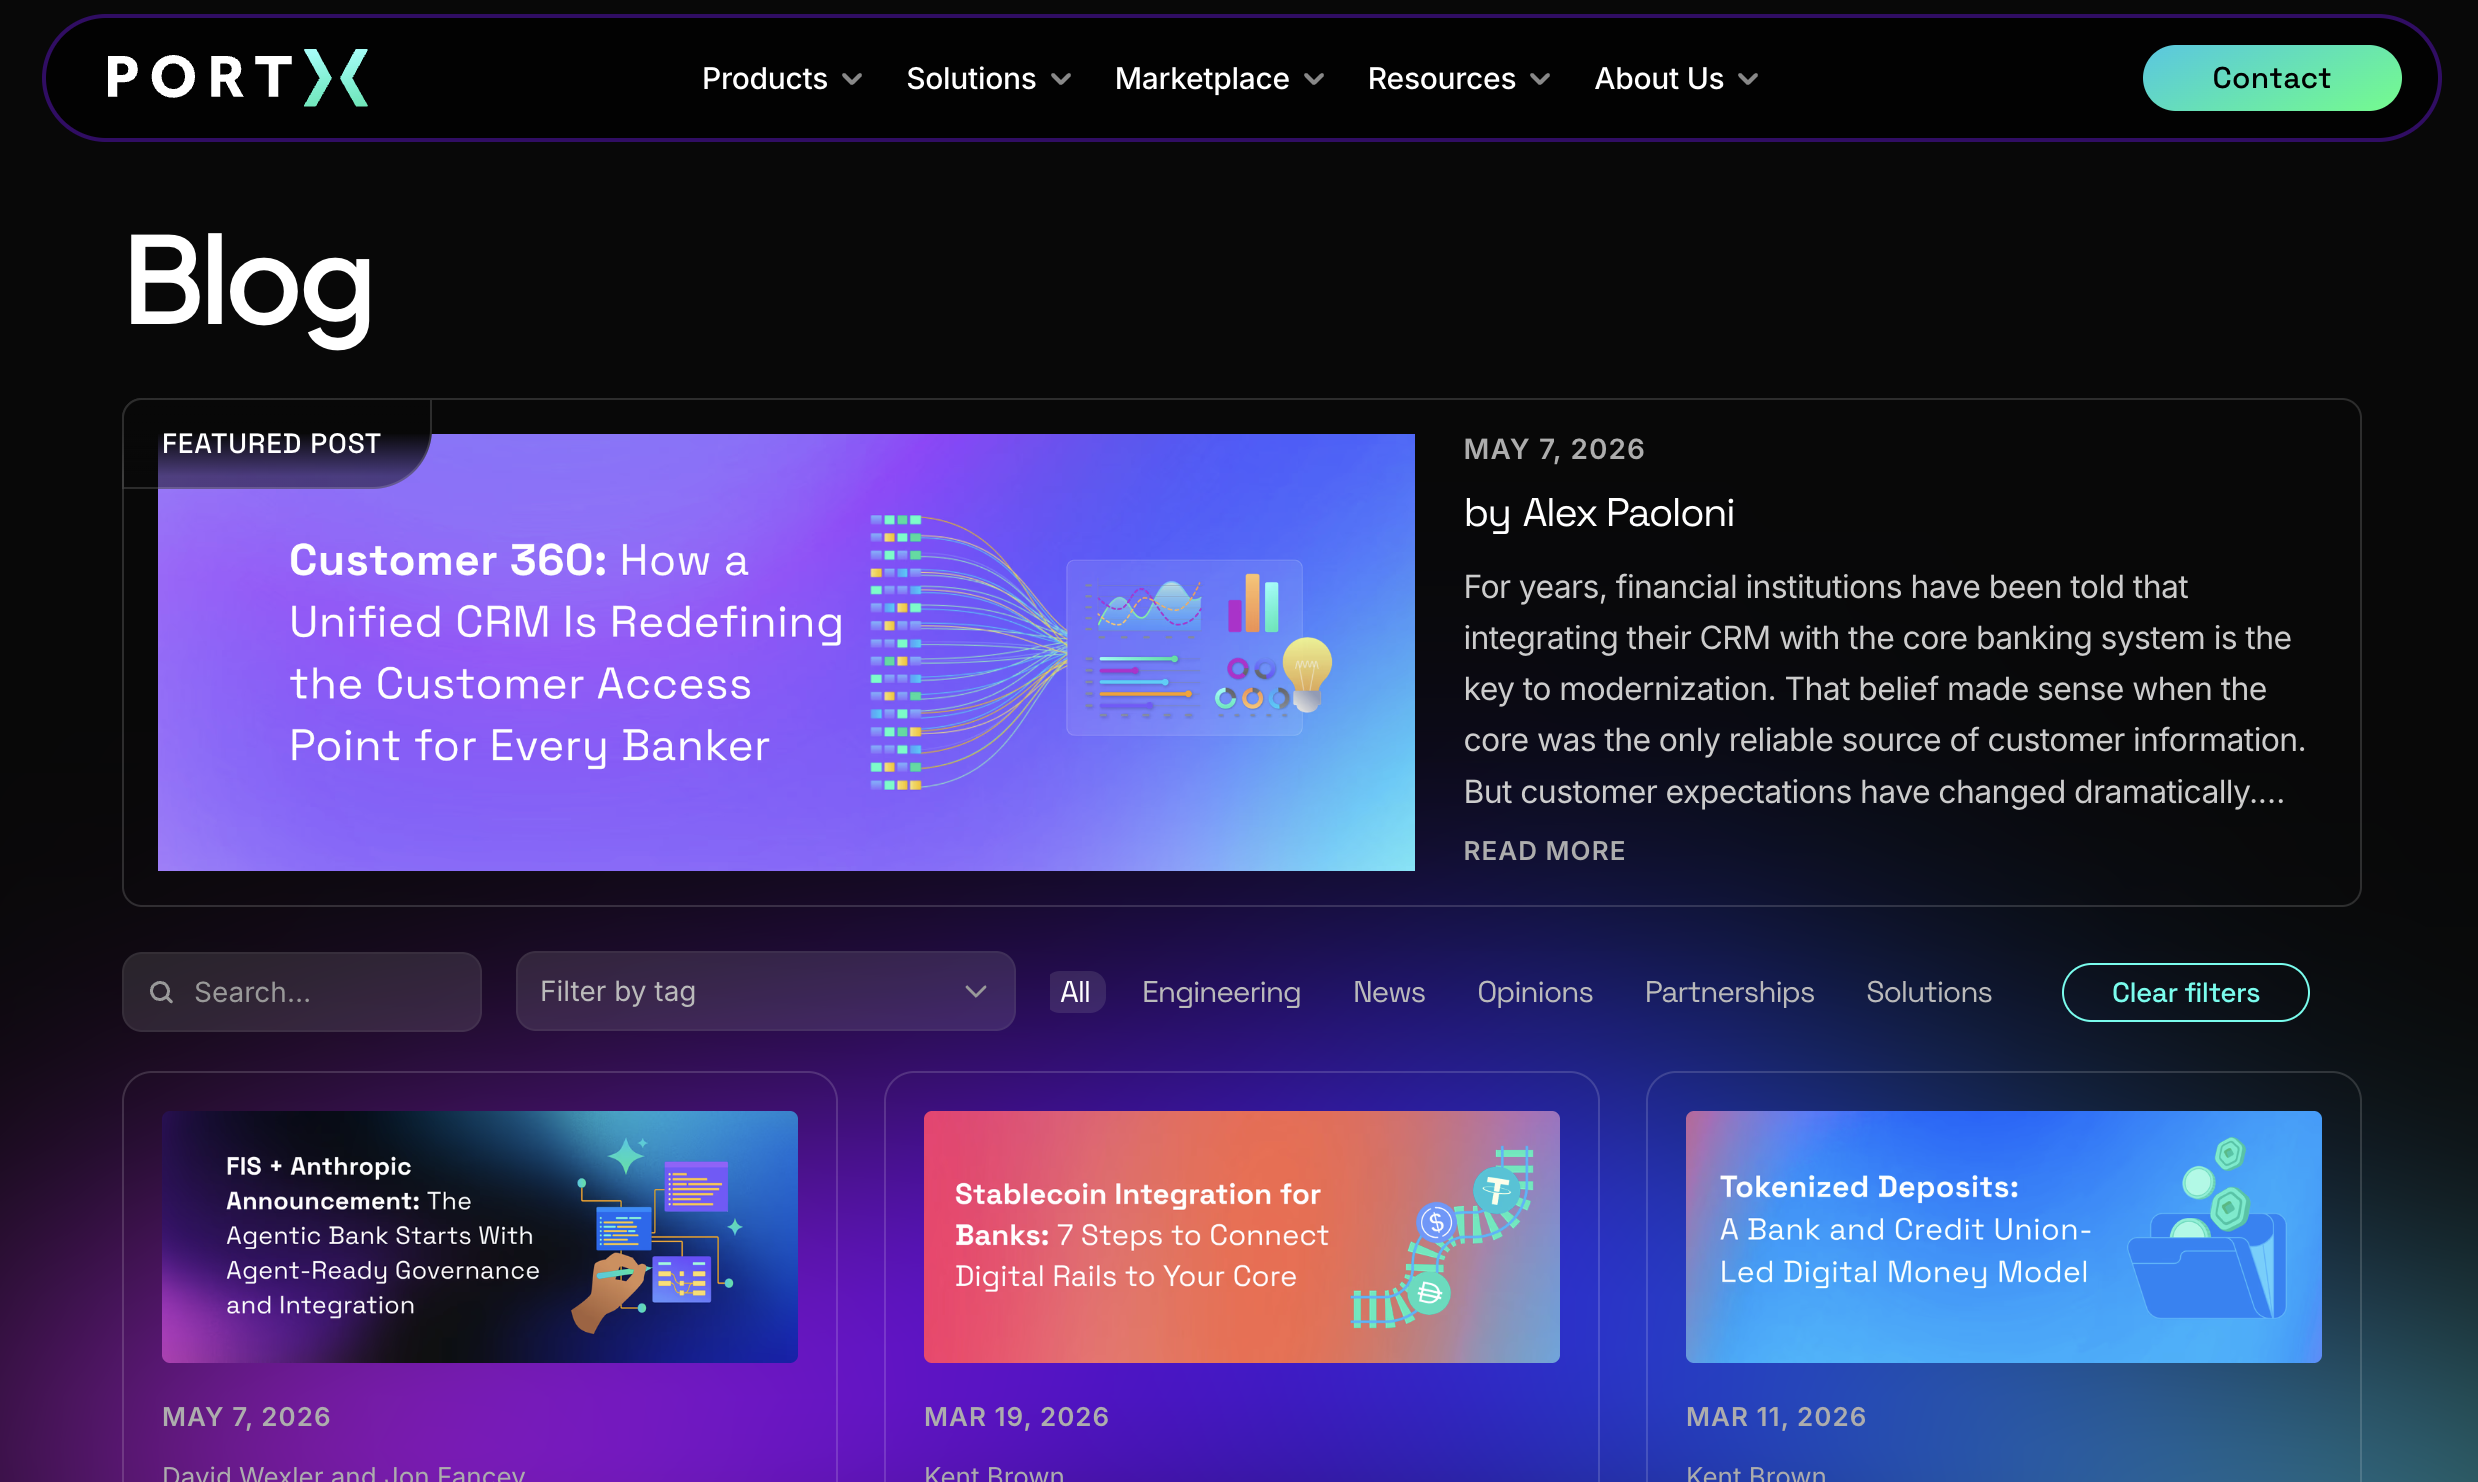
Task: Click the MAR 11, 2026 date
Action: [1776, 1417]
